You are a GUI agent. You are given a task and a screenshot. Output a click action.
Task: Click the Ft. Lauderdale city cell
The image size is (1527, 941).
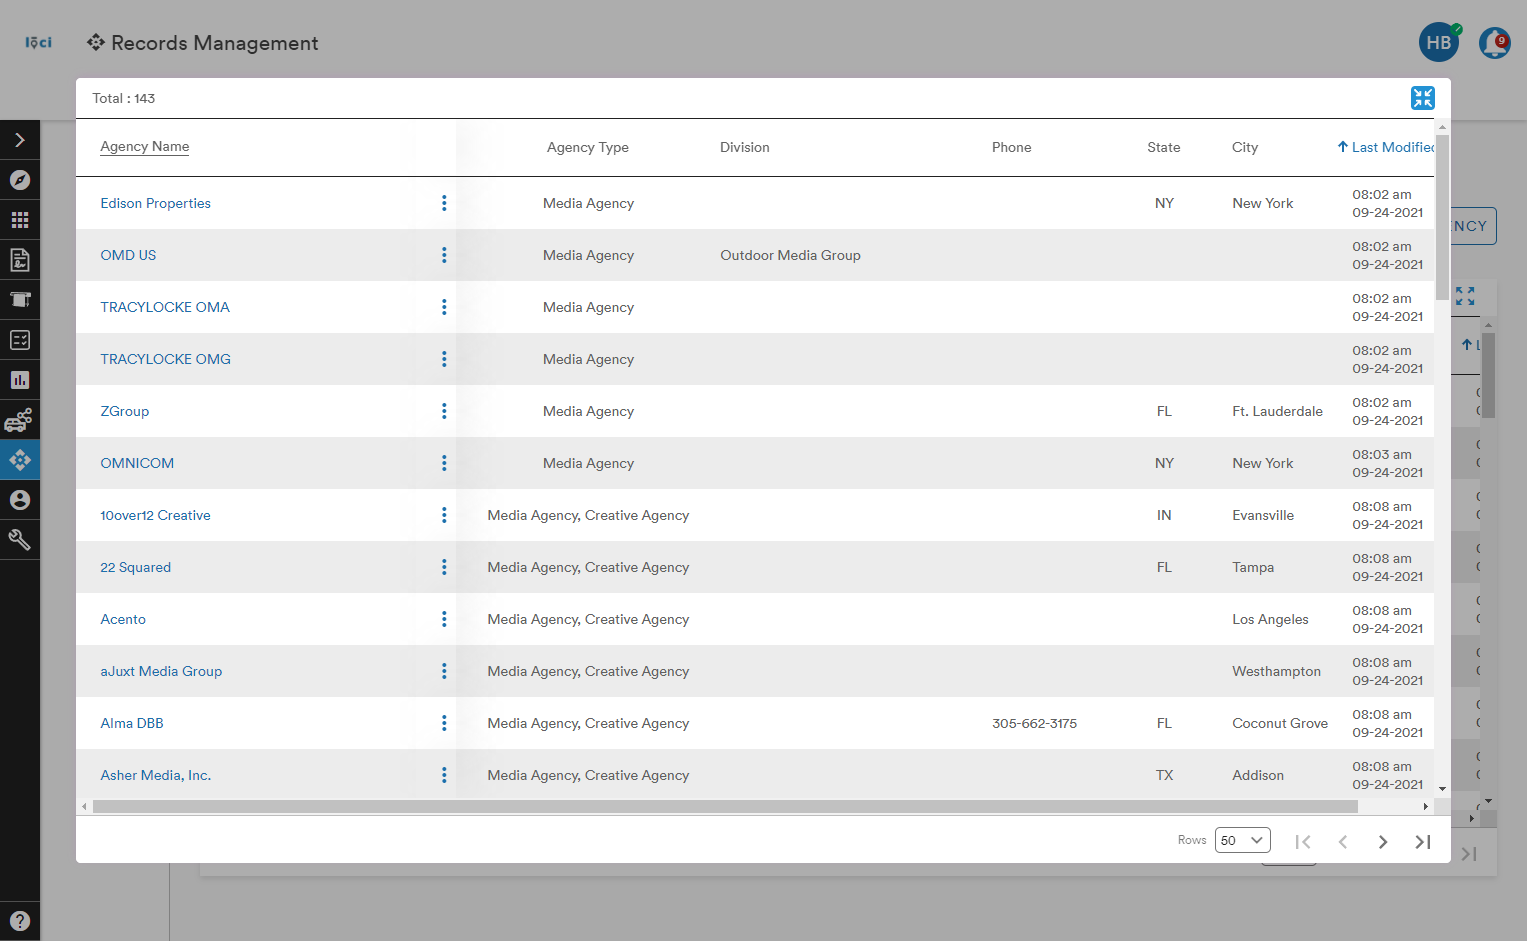pyautogui.click(x=1277, y=411)
